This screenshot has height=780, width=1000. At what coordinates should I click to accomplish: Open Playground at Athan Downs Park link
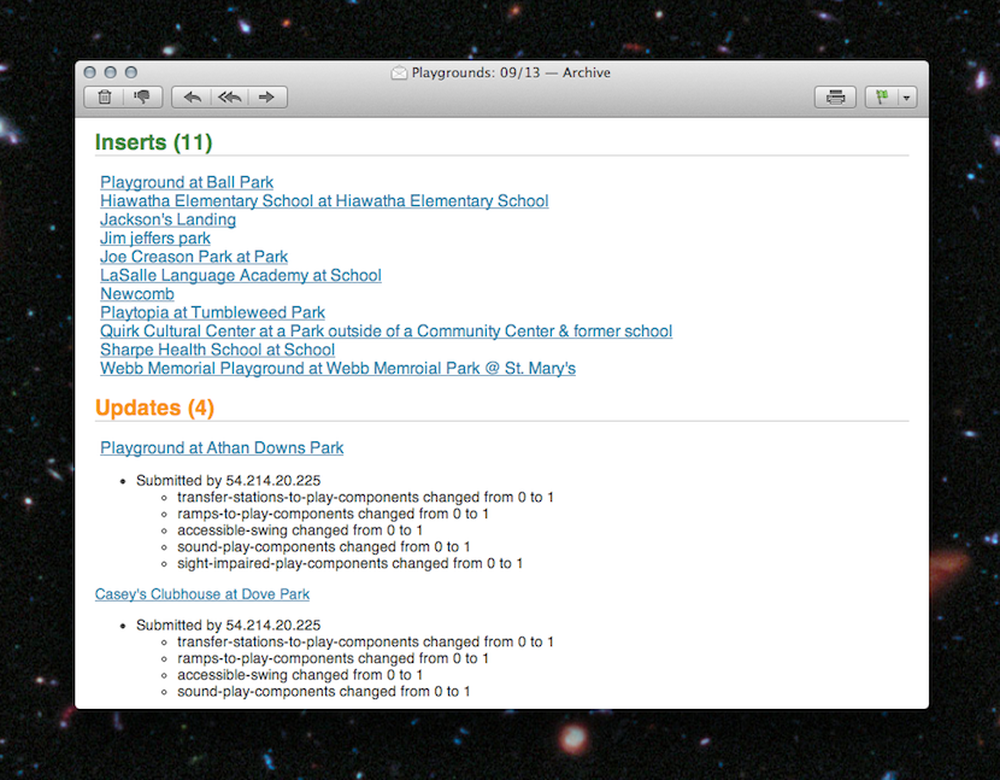click(222, 448)
